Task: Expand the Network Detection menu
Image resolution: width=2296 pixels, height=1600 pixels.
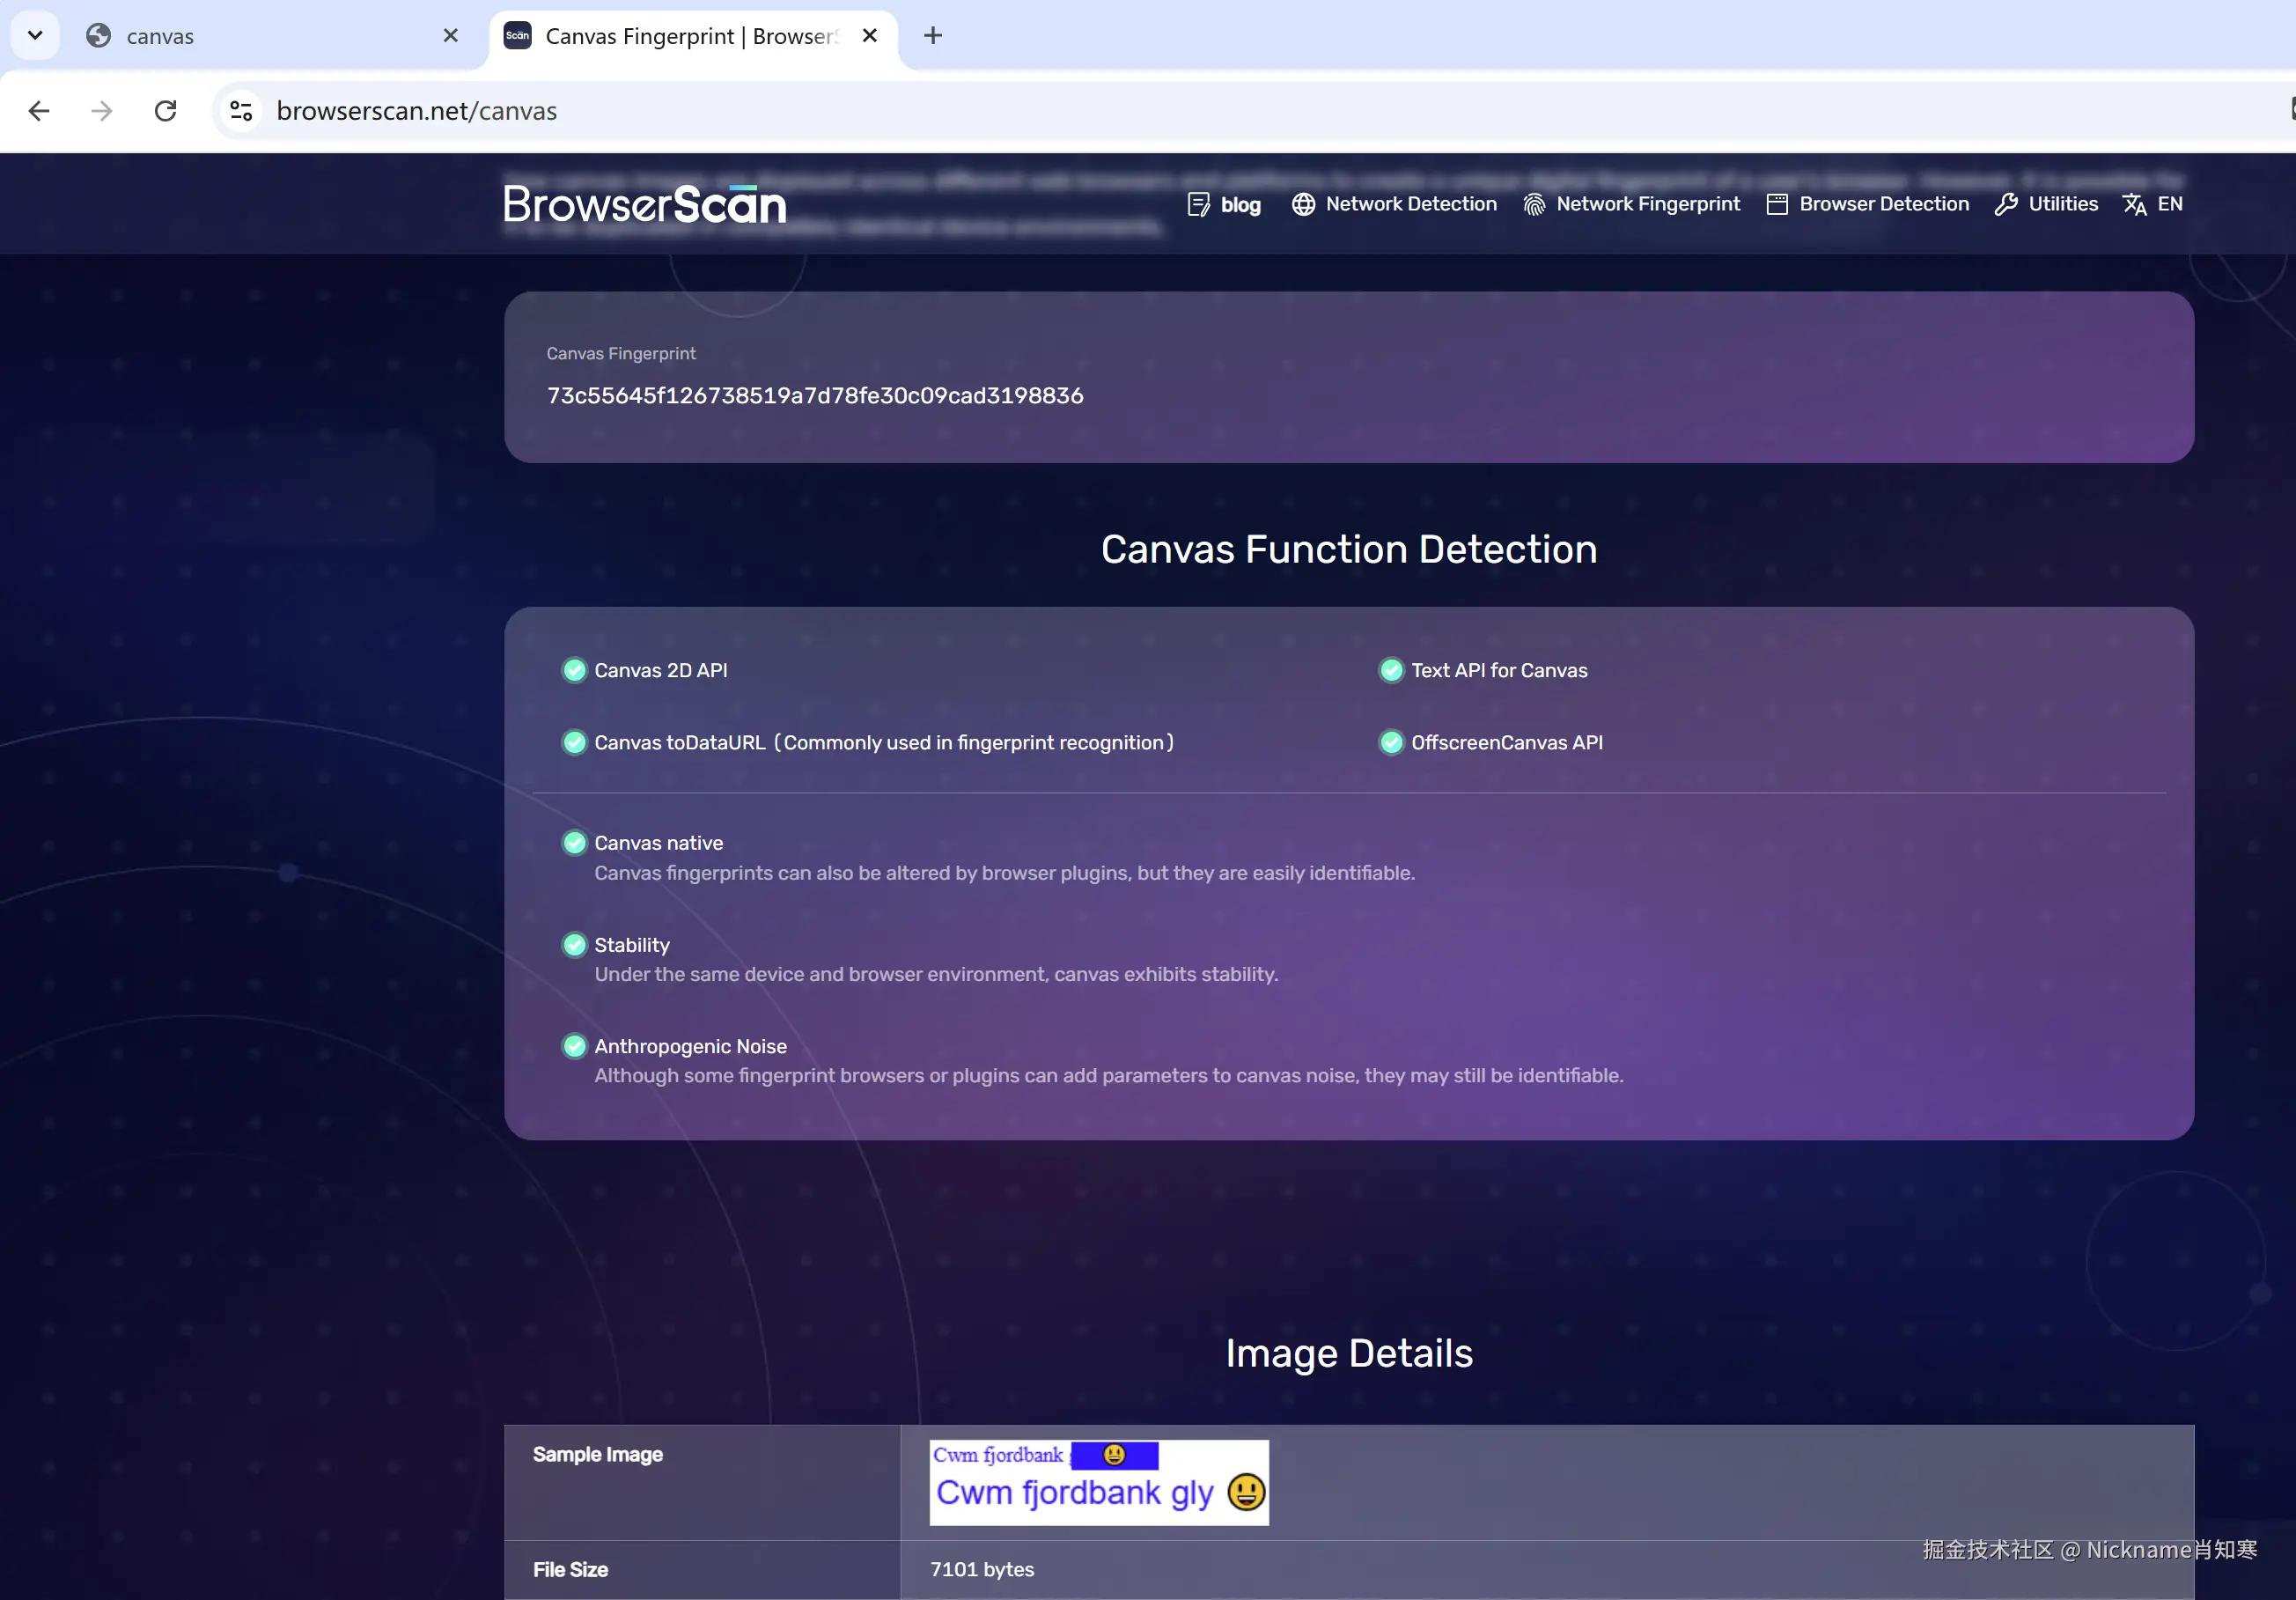Action: (1394, 204)
